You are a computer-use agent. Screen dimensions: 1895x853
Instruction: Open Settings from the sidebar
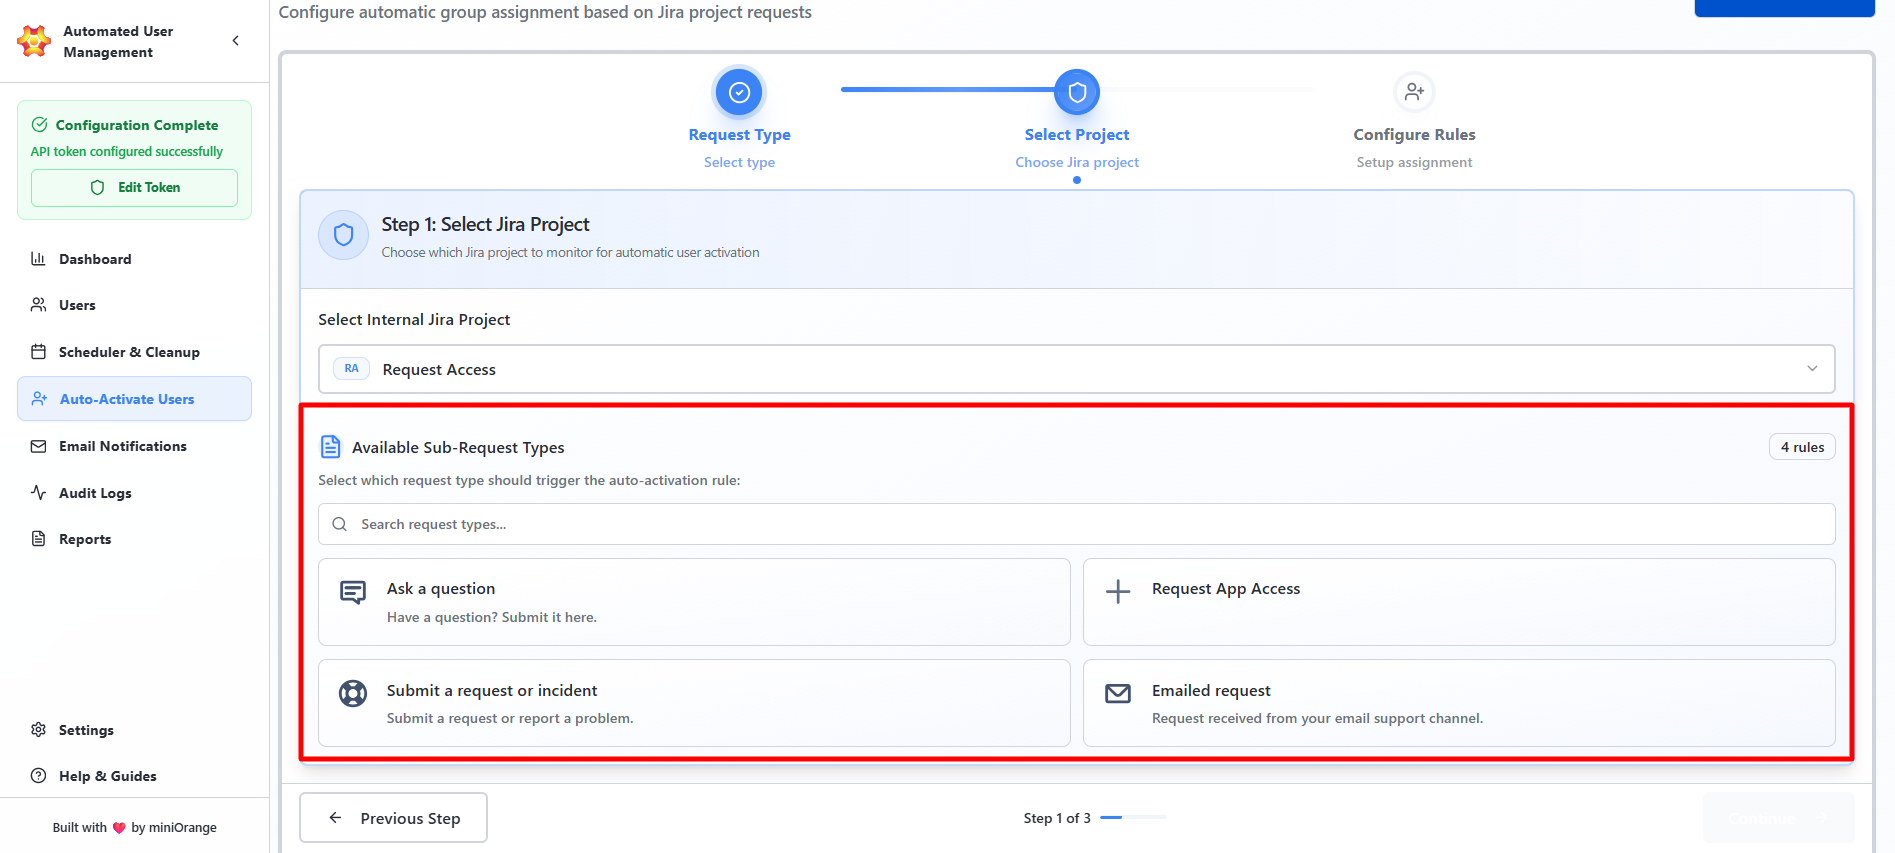(134, 730)
